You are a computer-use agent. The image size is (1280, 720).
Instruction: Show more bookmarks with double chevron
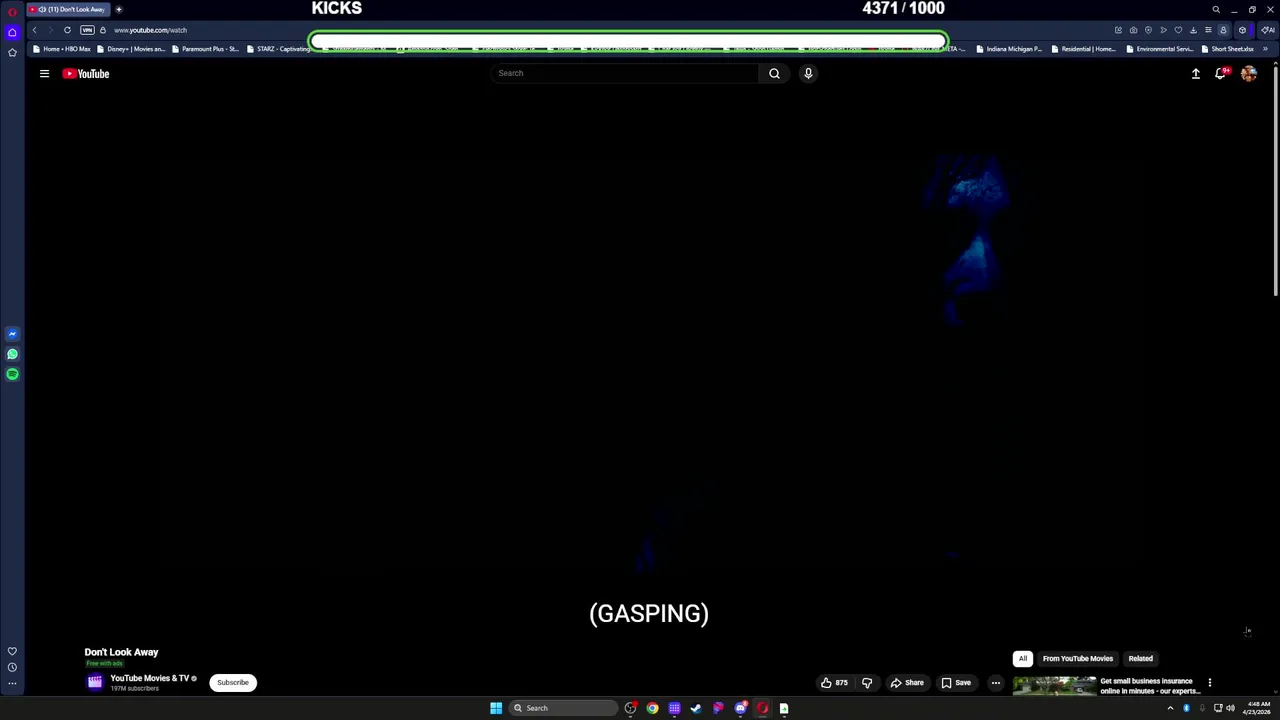[1265, 49]
